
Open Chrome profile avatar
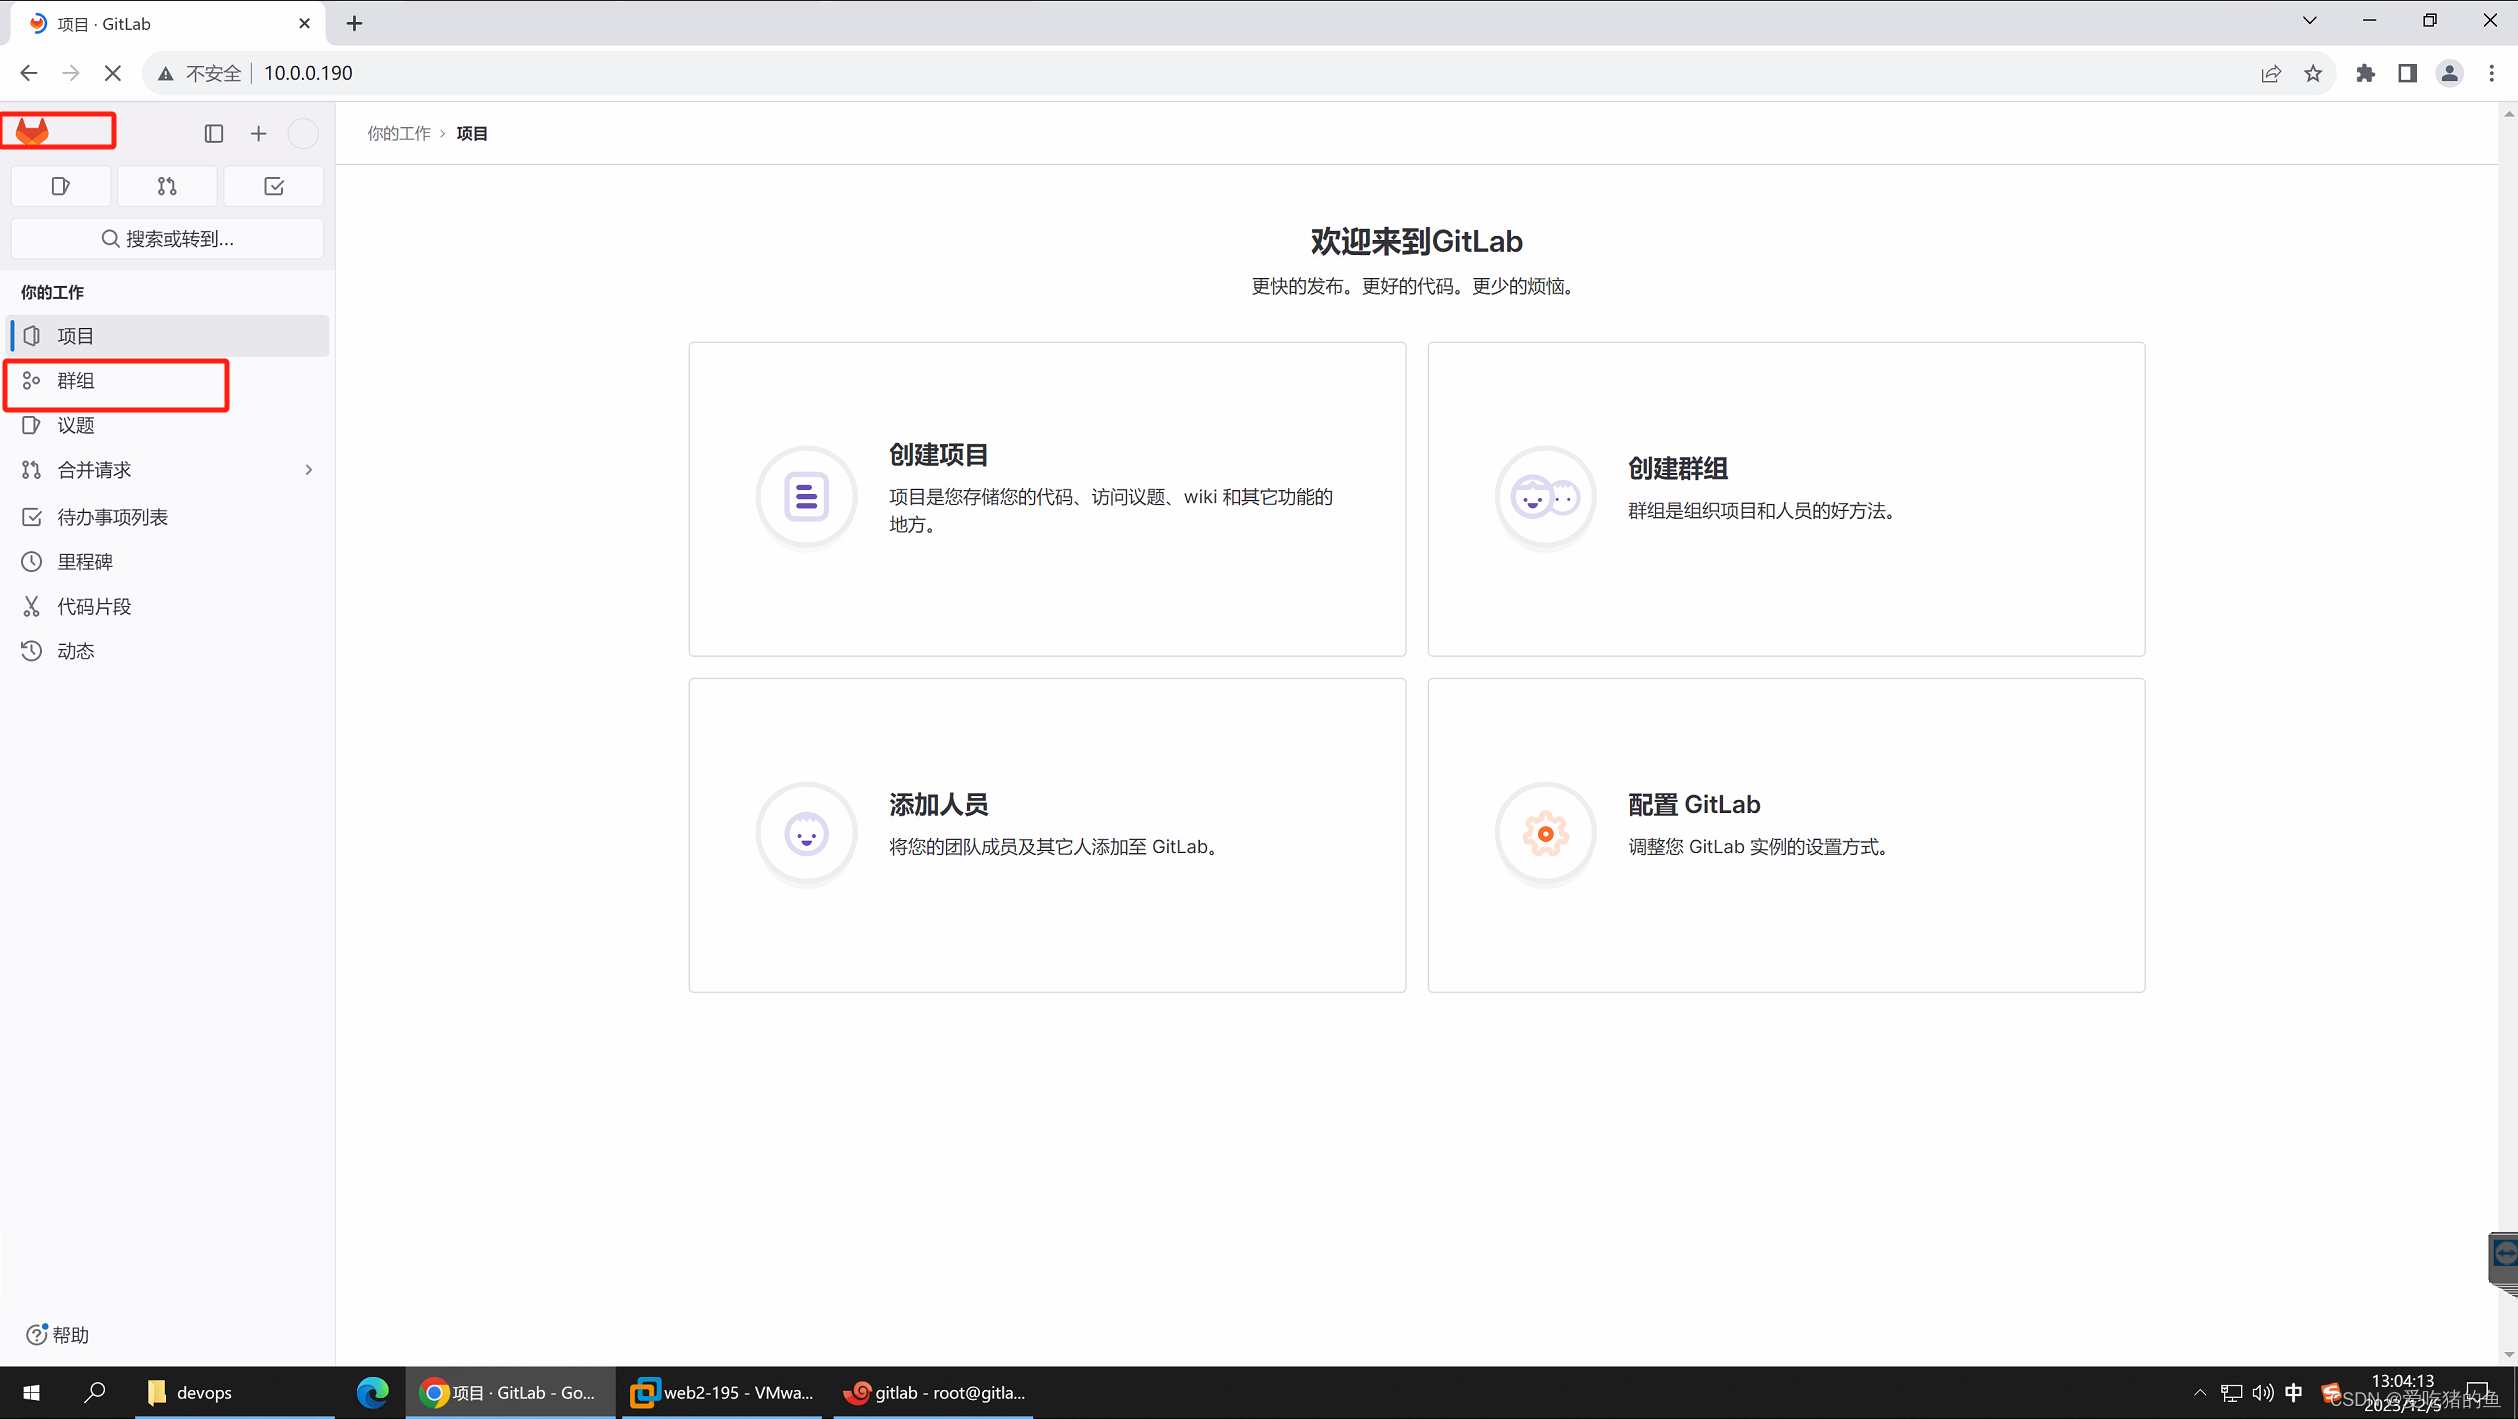point(2450,73)
